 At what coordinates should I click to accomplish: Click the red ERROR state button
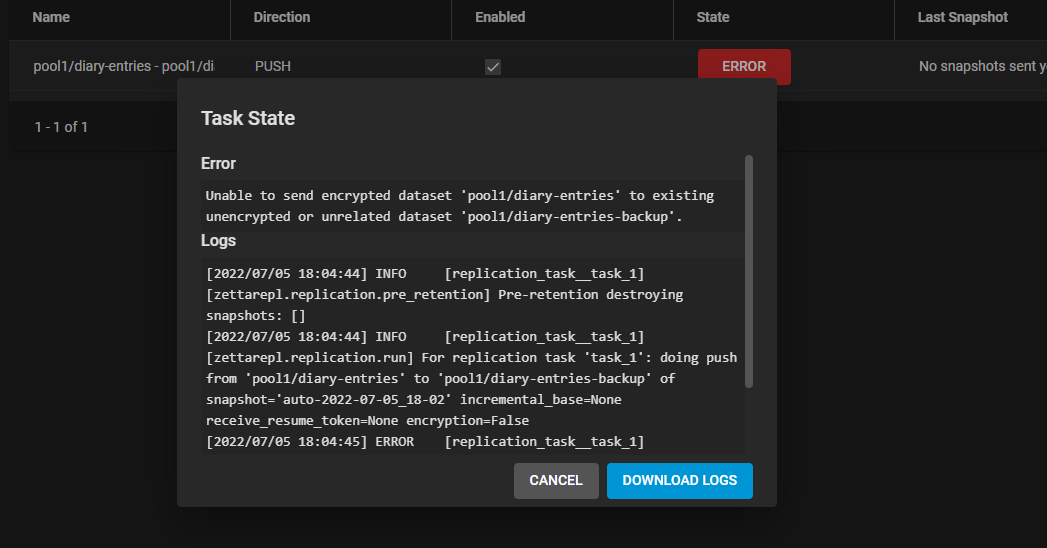744,67
